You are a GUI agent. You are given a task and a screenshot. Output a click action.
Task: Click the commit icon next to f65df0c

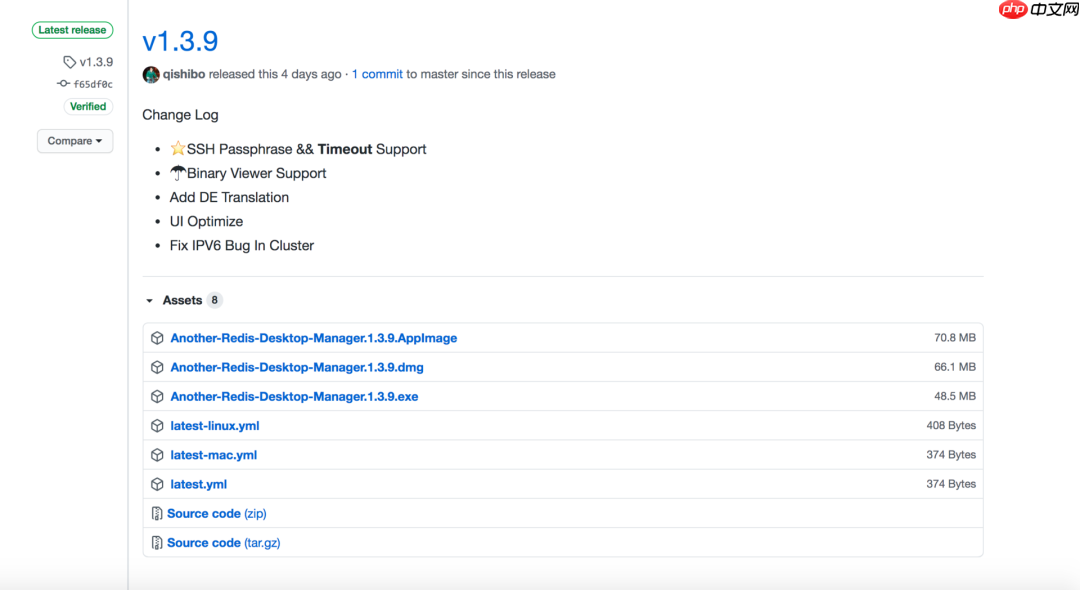63,84
